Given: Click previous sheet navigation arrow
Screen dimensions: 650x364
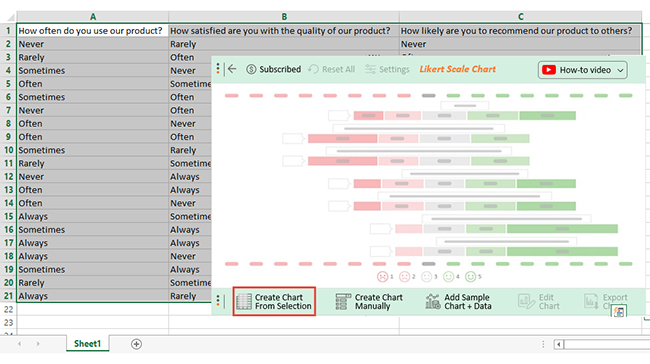Looking at the screenshot, I should pos(19,344).
